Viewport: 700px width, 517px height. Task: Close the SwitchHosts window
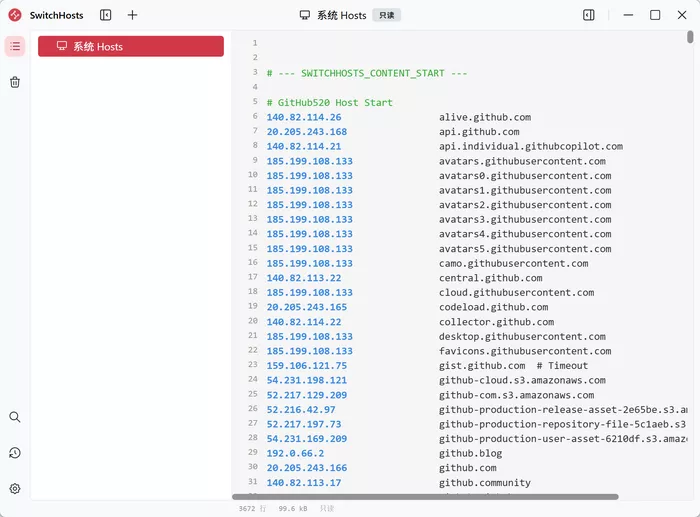tap(682, 15)
